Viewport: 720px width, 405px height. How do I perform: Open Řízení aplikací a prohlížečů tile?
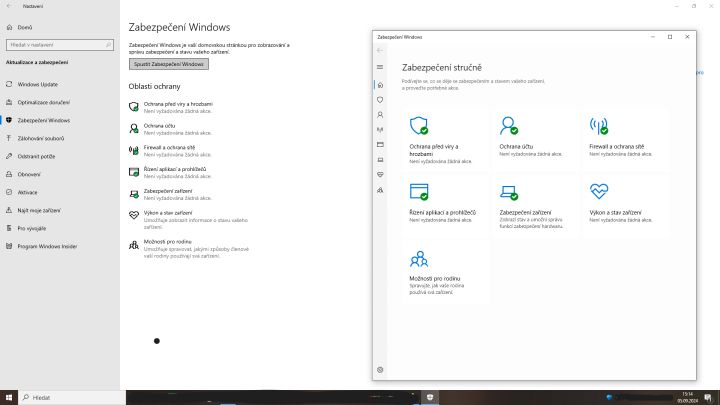pyautogui.click(x=445, y=206)
